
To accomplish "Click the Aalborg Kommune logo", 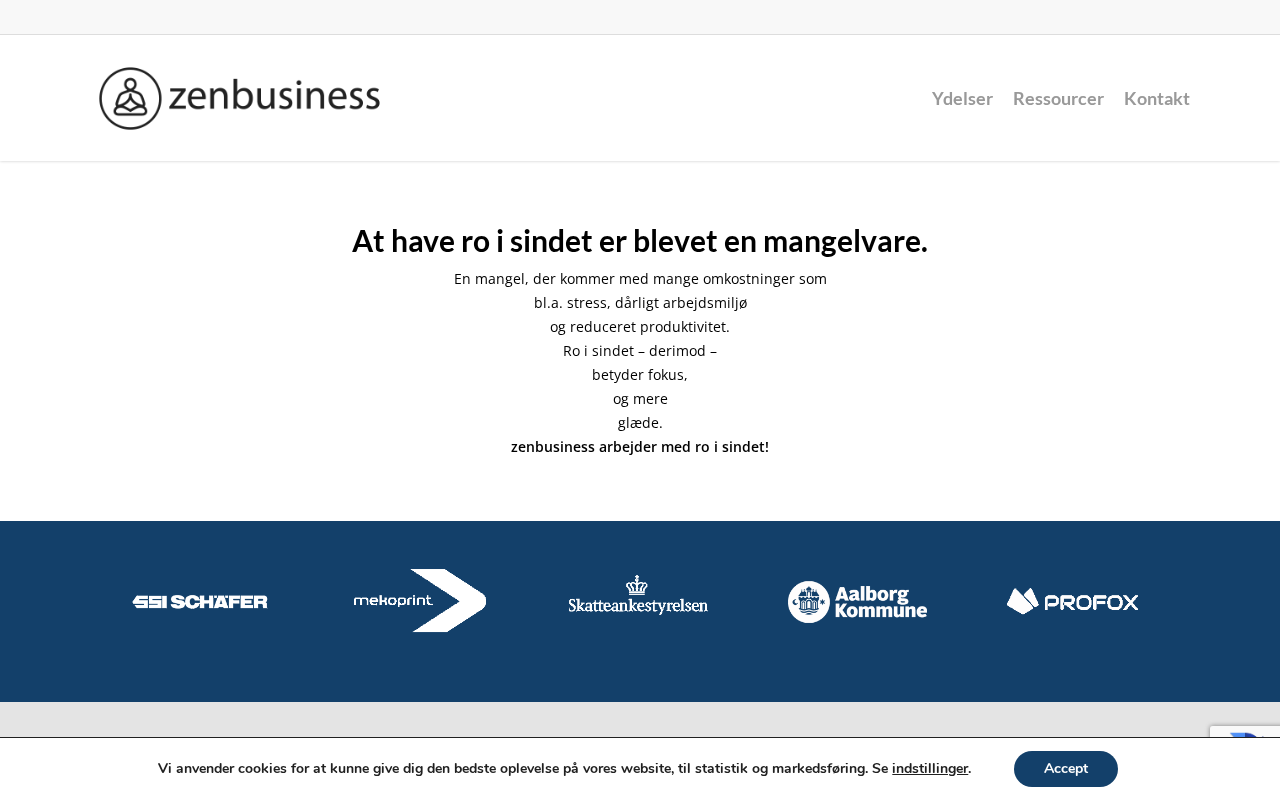I will 857,601.
